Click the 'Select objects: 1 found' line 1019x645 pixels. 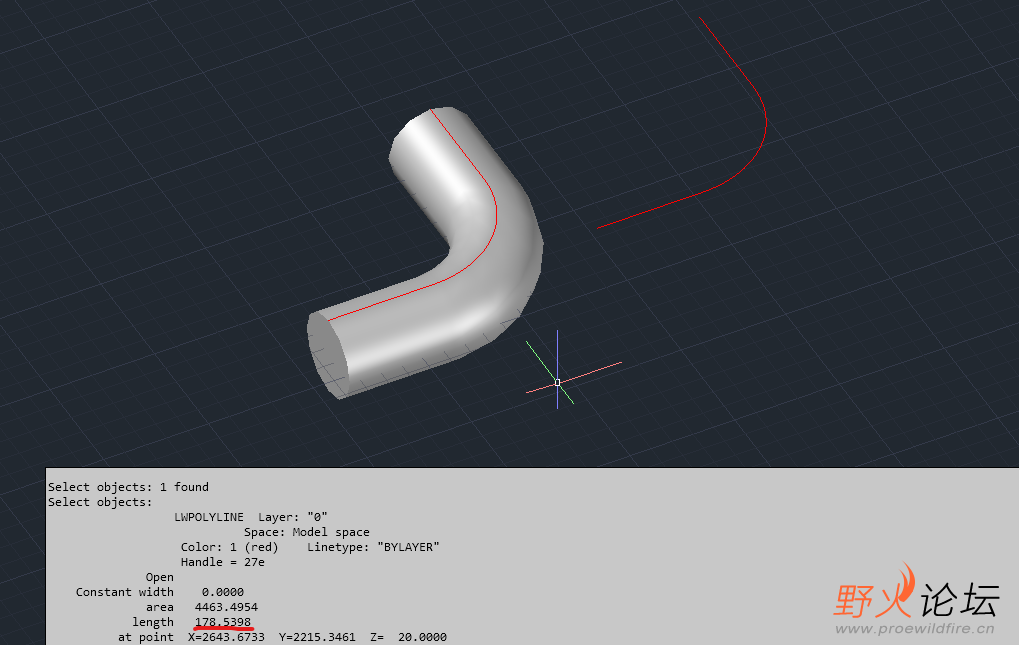[128, 487]
